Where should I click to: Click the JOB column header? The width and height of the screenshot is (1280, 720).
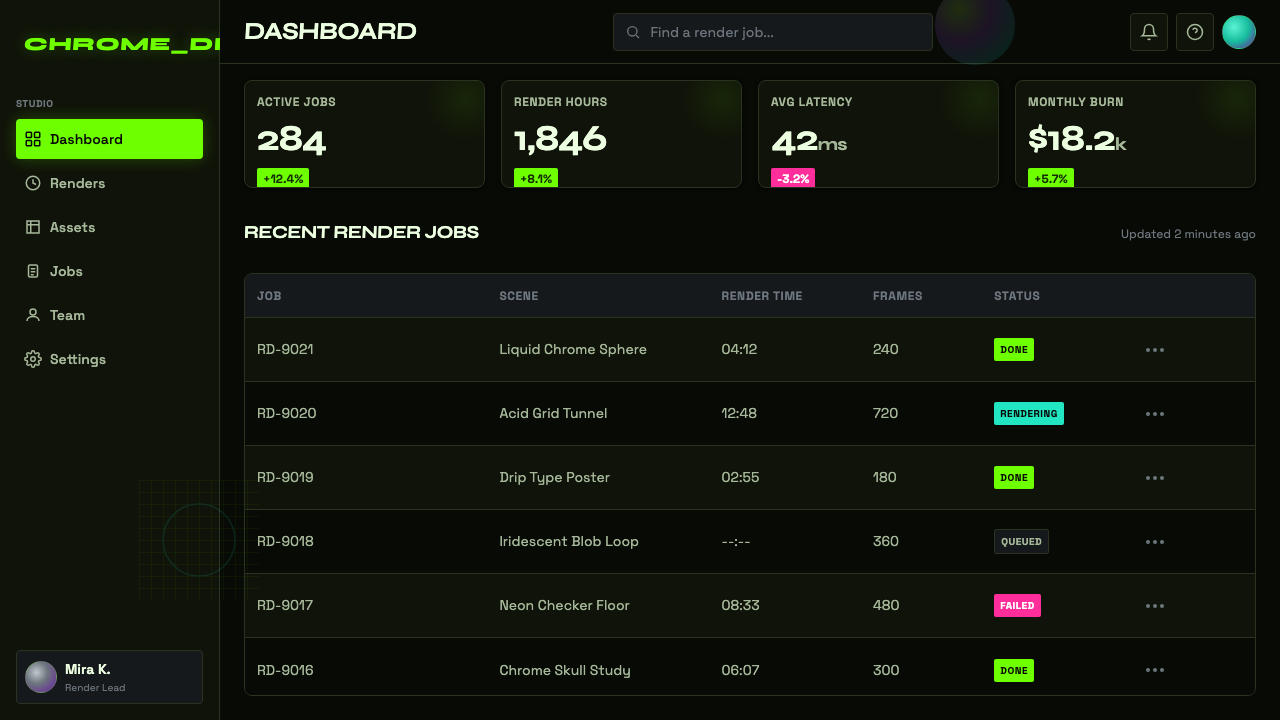tap(269, 296)
